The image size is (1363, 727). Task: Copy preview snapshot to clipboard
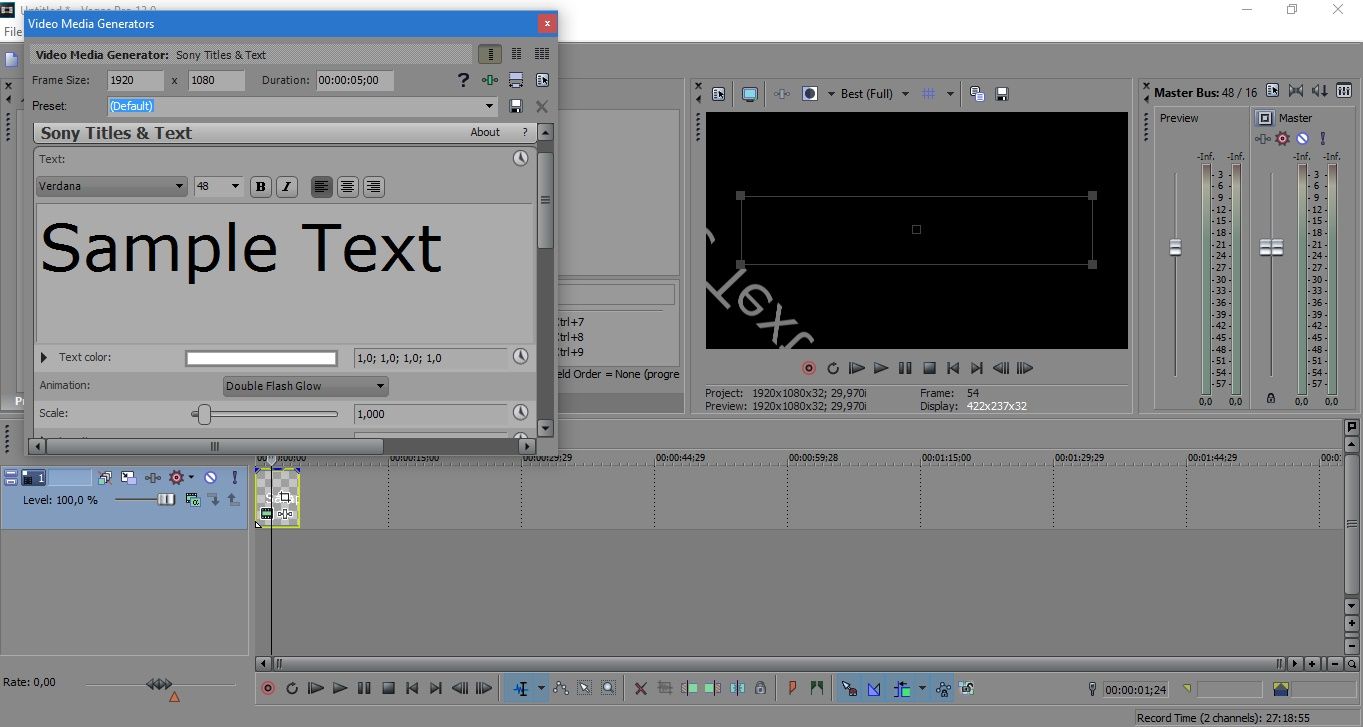coord(977,94)
